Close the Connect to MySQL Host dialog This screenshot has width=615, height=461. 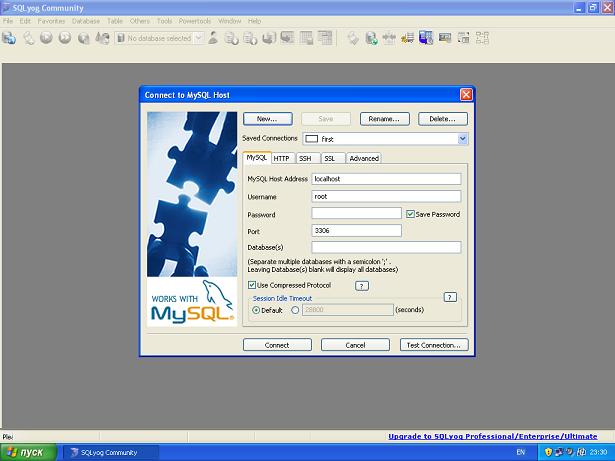[x=466, y=95]
